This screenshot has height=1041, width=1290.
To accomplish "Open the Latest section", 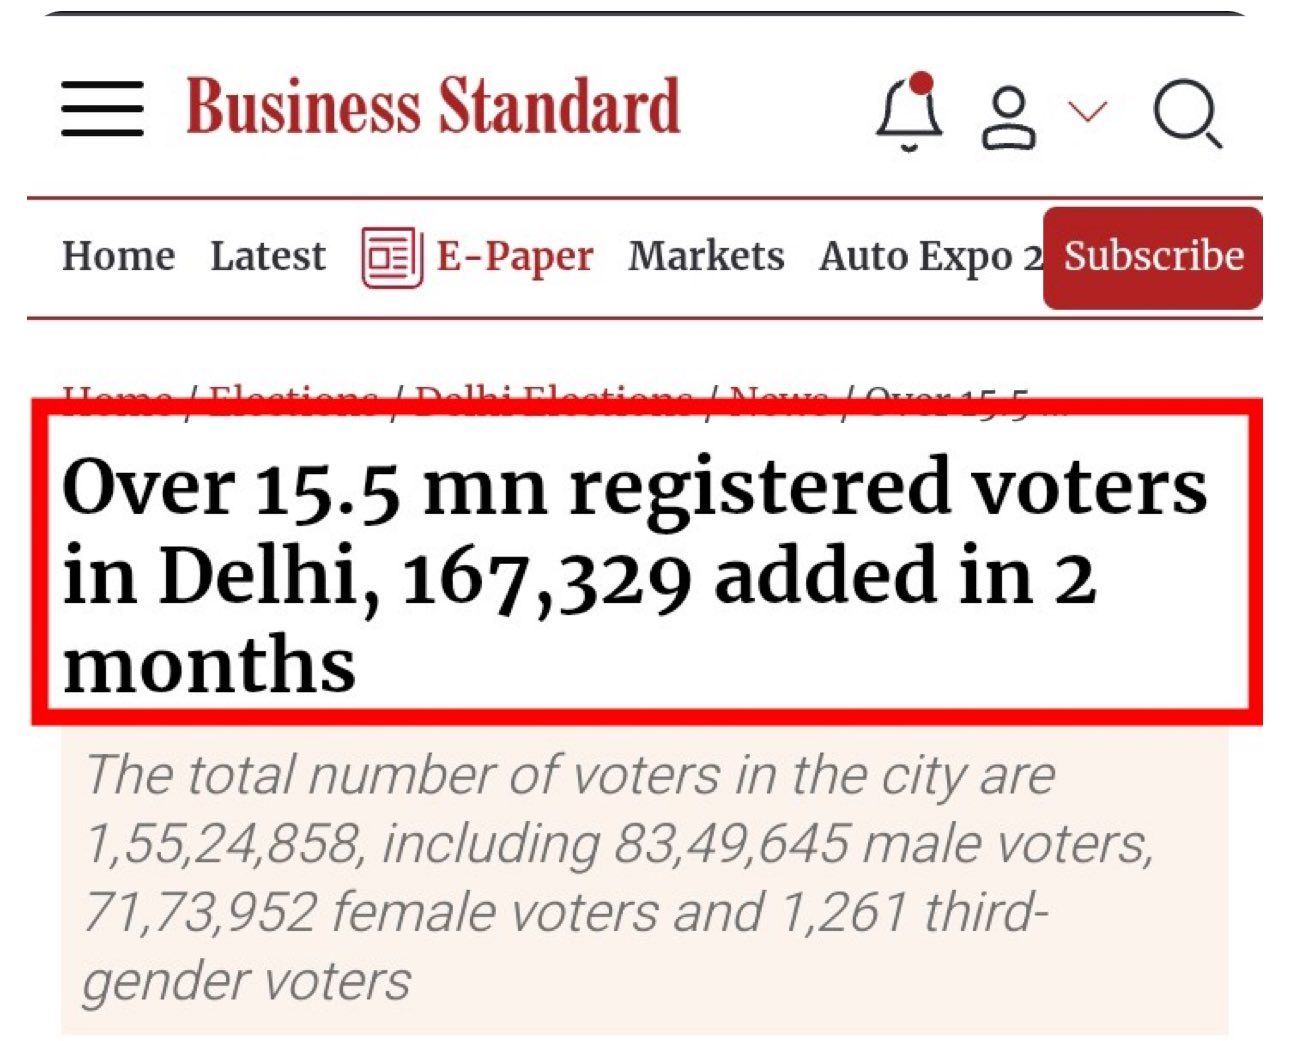I will [x=267, y=256].
